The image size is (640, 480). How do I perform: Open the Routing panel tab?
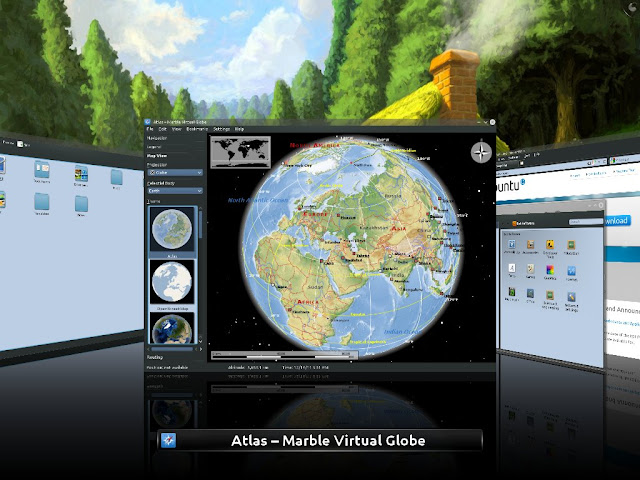[x=155, y=357]
